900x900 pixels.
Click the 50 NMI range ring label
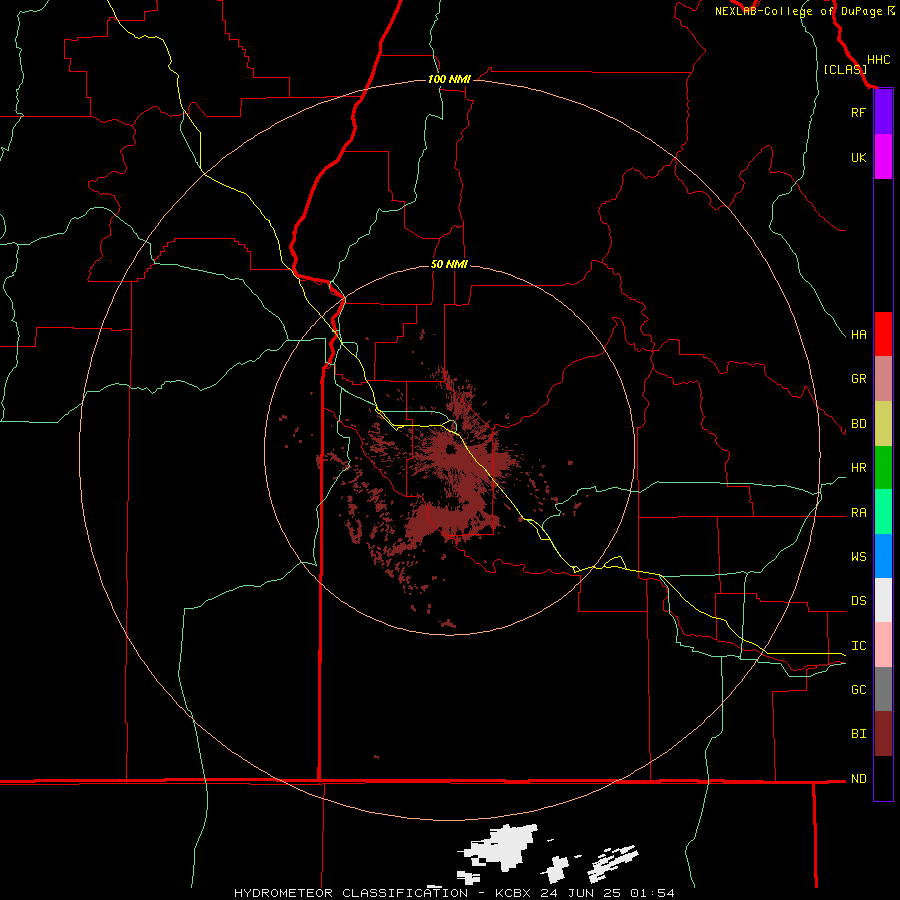click(x=449, y=264)
